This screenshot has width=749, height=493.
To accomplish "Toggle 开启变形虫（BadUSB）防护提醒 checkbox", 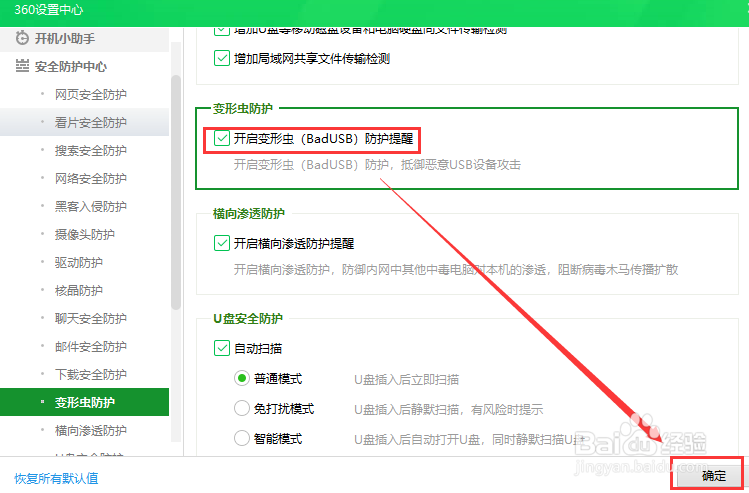I will click(222, 139).
